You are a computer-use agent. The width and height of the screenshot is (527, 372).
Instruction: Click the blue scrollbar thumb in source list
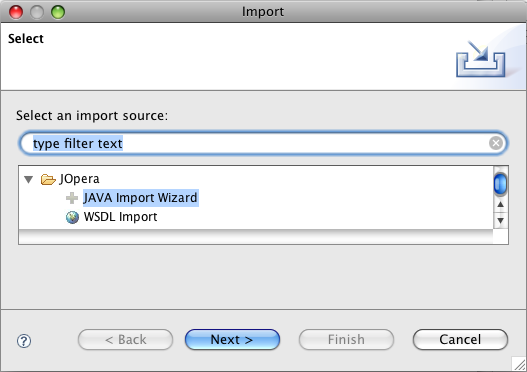pos(500,183)
